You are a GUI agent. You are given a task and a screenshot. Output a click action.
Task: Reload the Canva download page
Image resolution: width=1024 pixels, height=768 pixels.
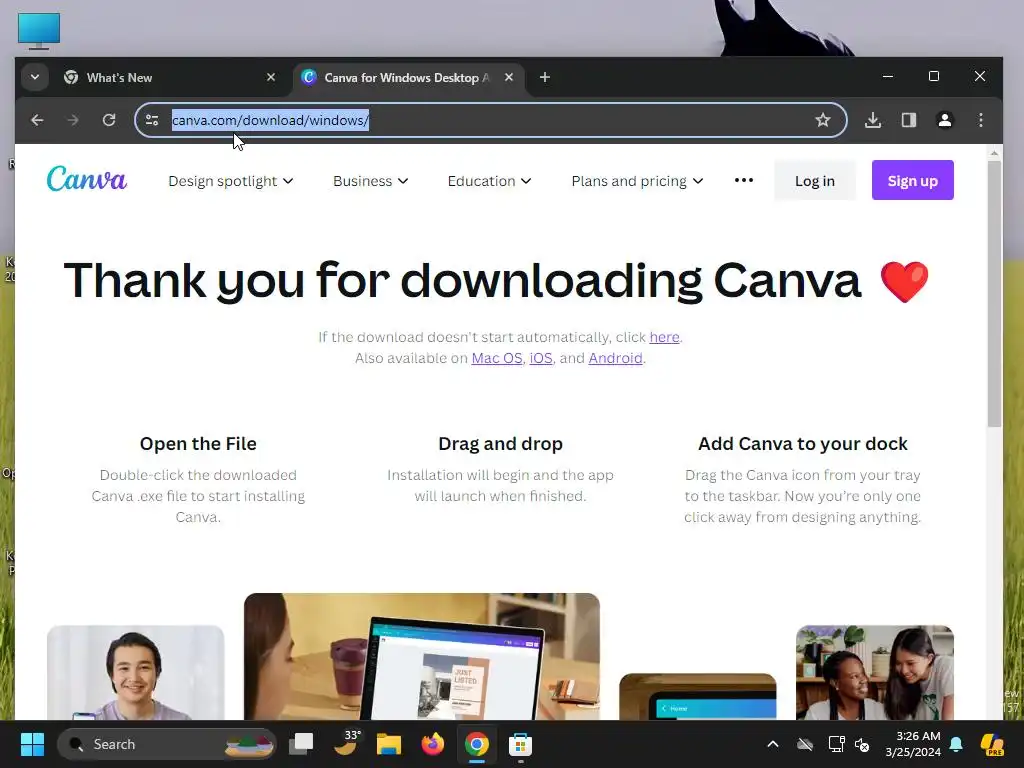pos(109,120)
